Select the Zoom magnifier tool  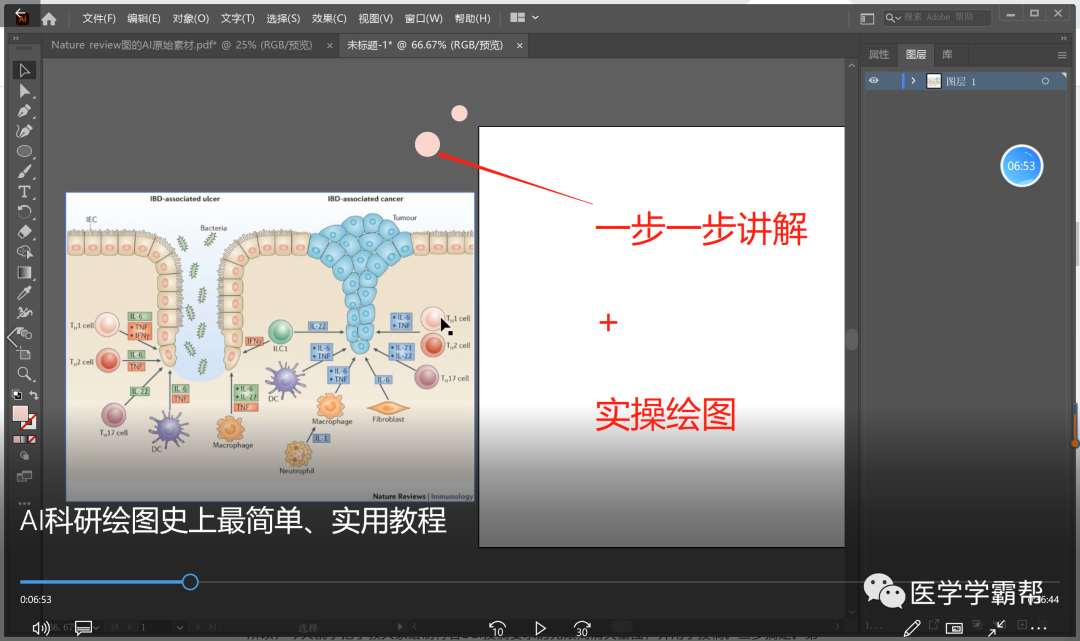[x=24, y=374]
